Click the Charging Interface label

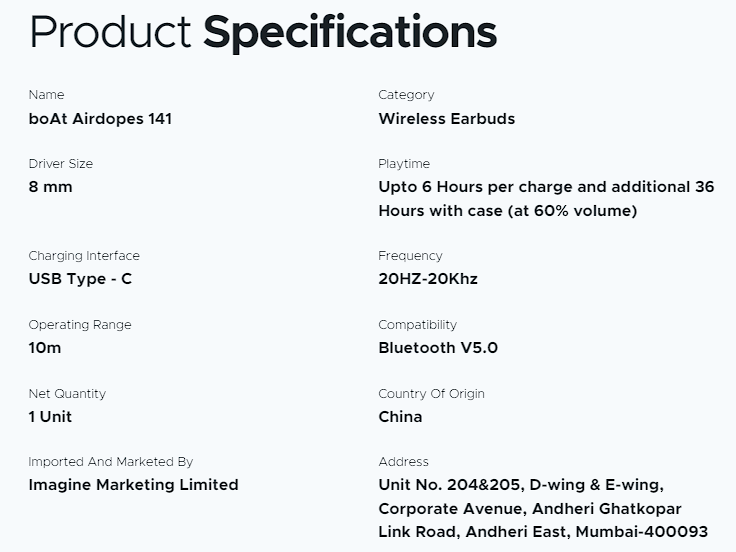click(x=84, y=255)
